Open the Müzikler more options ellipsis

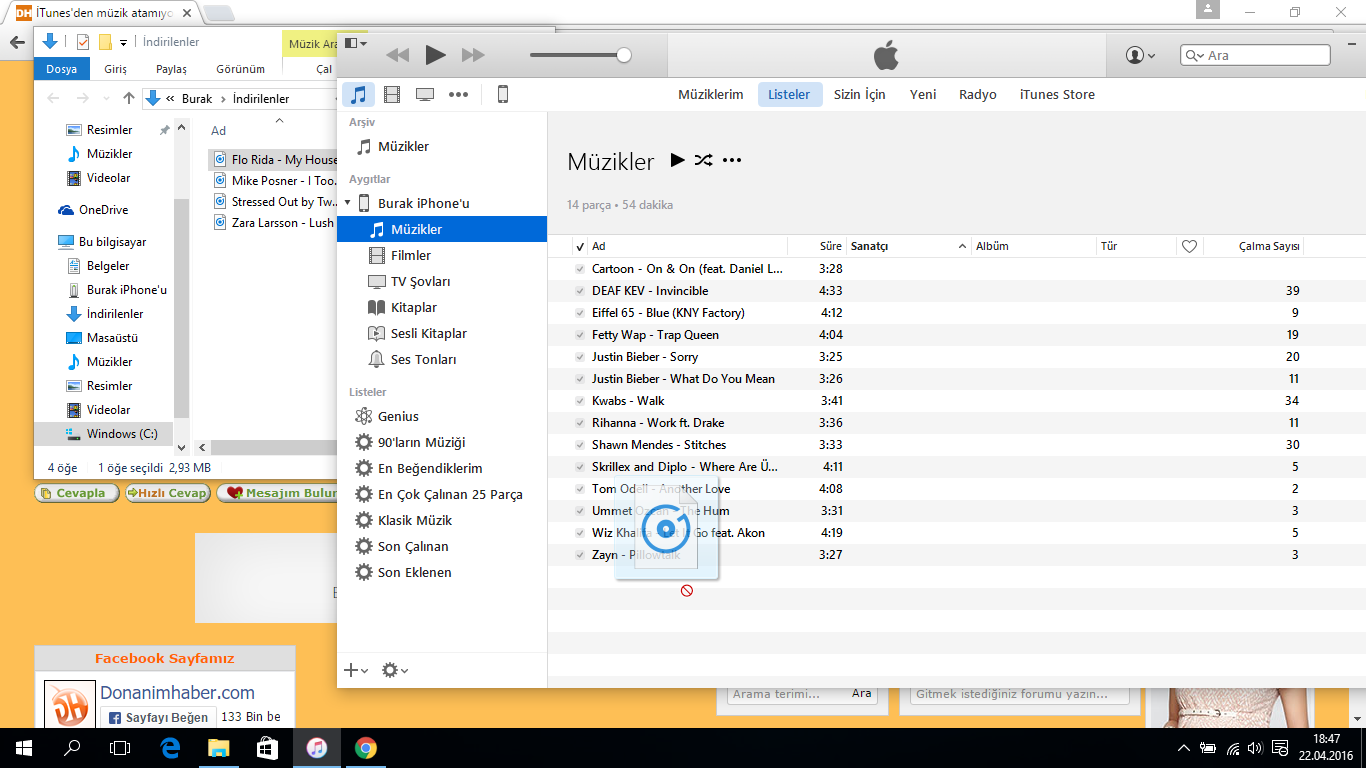pos(732,160)
